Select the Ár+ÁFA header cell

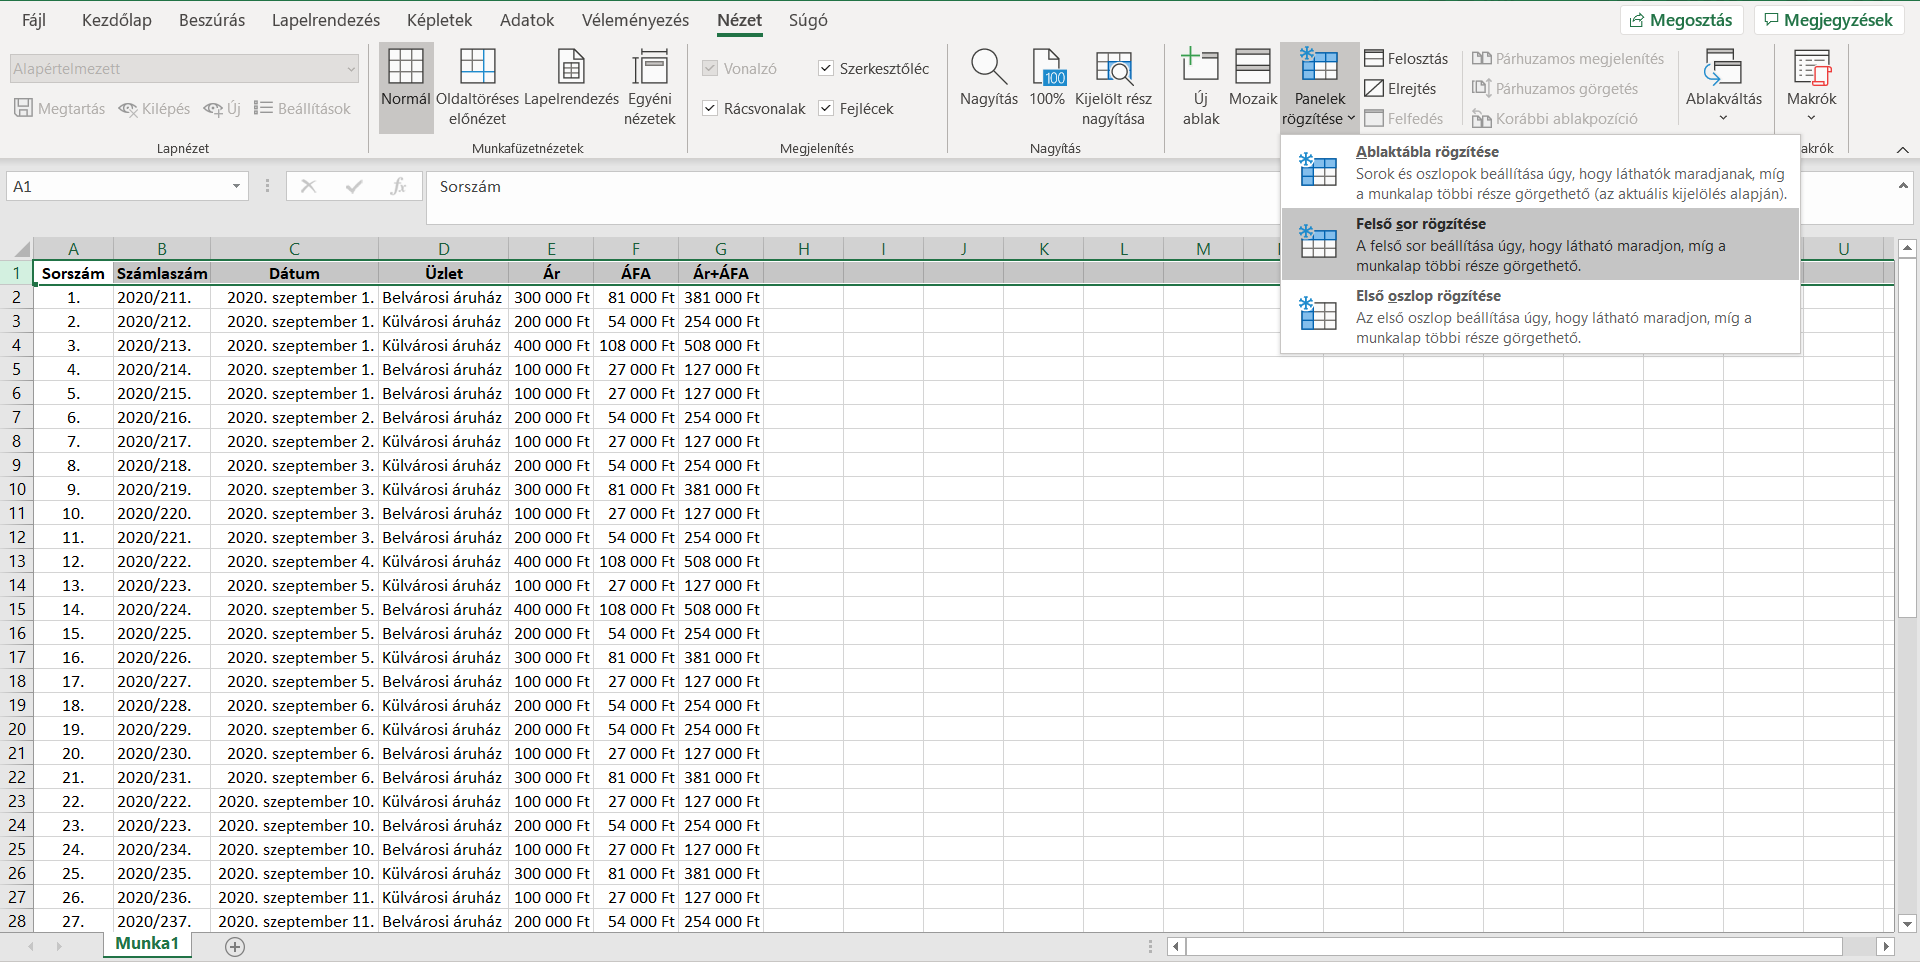(x=721, y=273)
